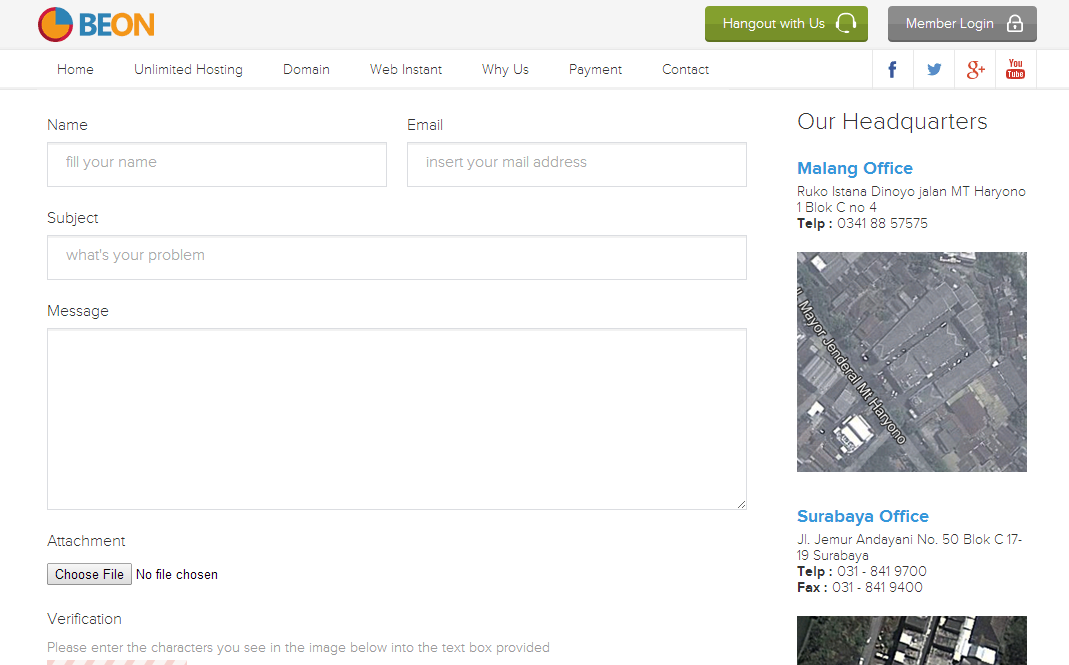Image resolution: width=1069 pixels, height=665 pixels.
Task: Click the 'Please enter the characters' instruction text
Action: click(298, 647)
